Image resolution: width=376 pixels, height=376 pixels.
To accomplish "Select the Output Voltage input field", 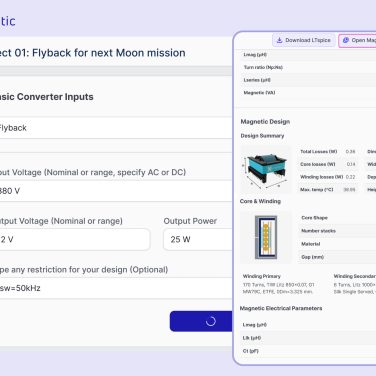I will pos(75,239).
